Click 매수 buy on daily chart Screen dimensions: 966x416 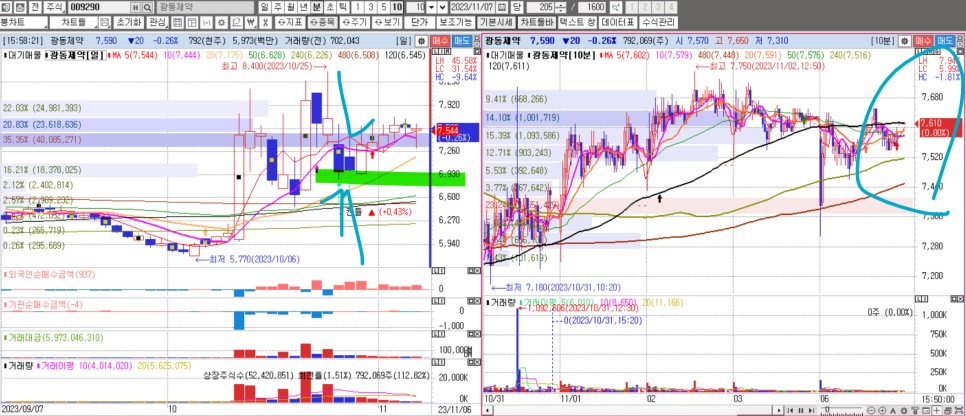440,41
